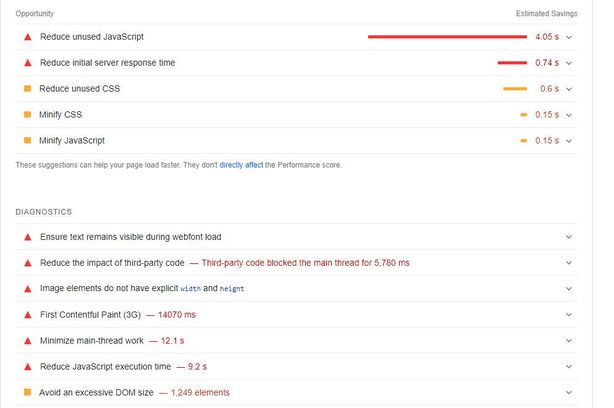The image size is (614, 408).
Task: Expand the Minify CSS chevron
Action: coord(569,115)
